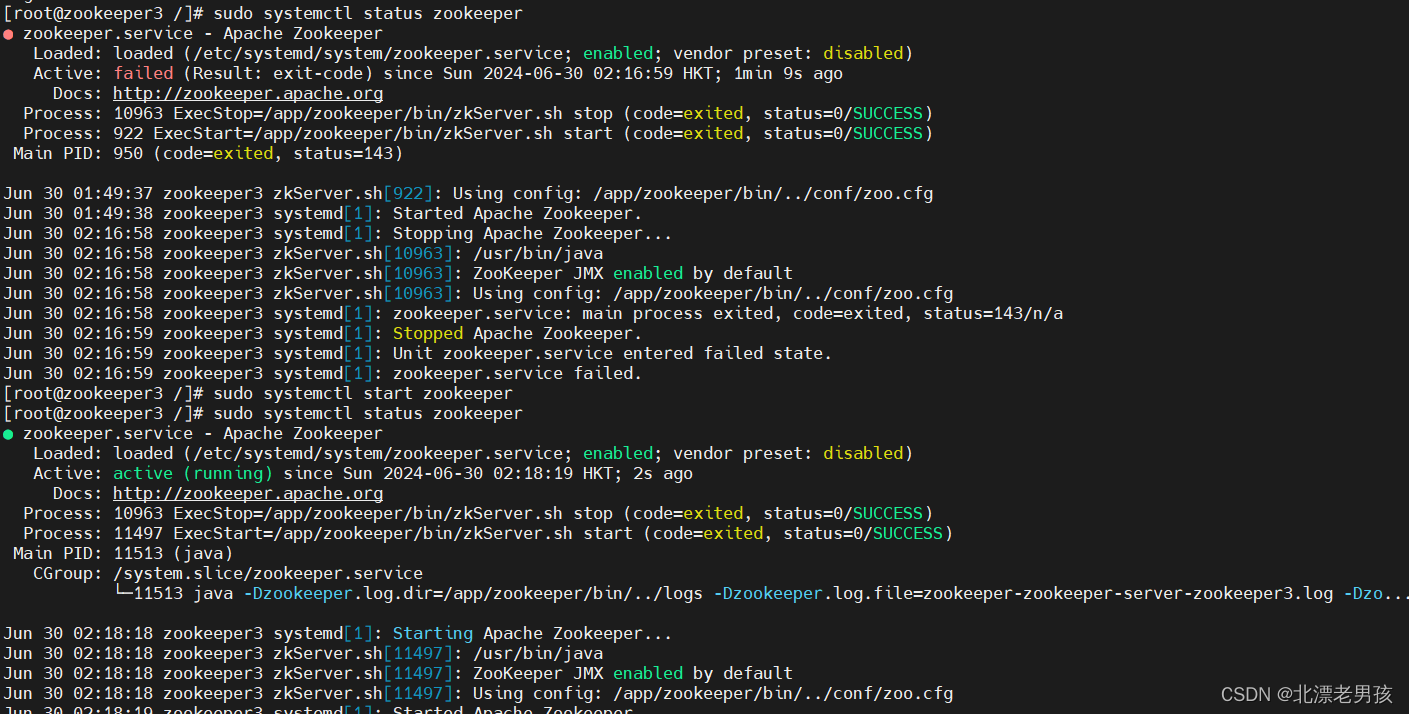Click the 'Main PID: 11513 (java)' line
Viewport: 1409px width, 714px height.
pyautogui.click(x=123, y=553)
